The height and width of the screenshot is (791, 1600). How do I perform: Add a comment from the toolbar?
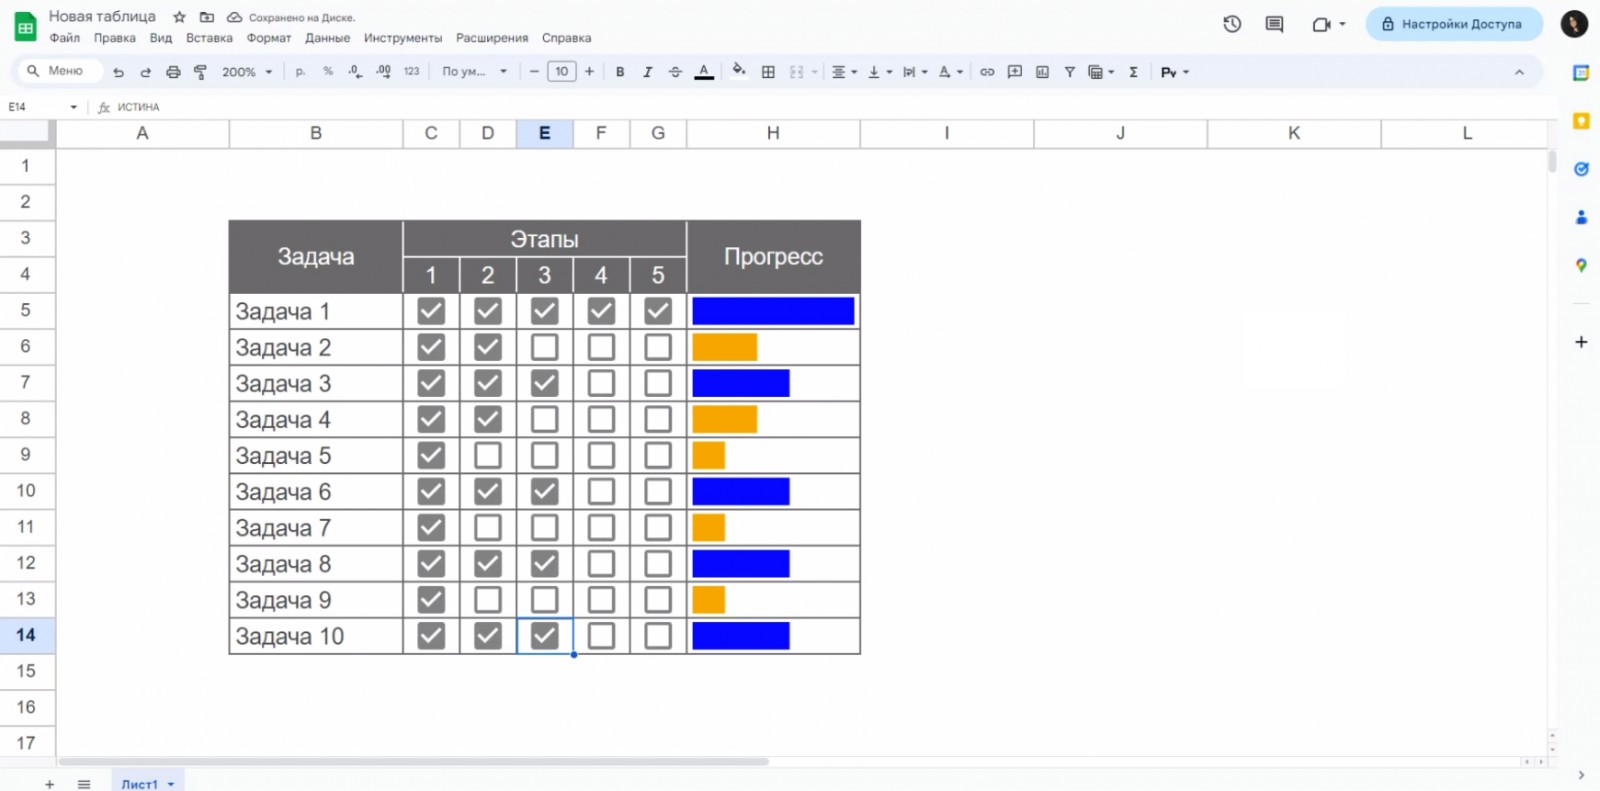click(1015, 72)
